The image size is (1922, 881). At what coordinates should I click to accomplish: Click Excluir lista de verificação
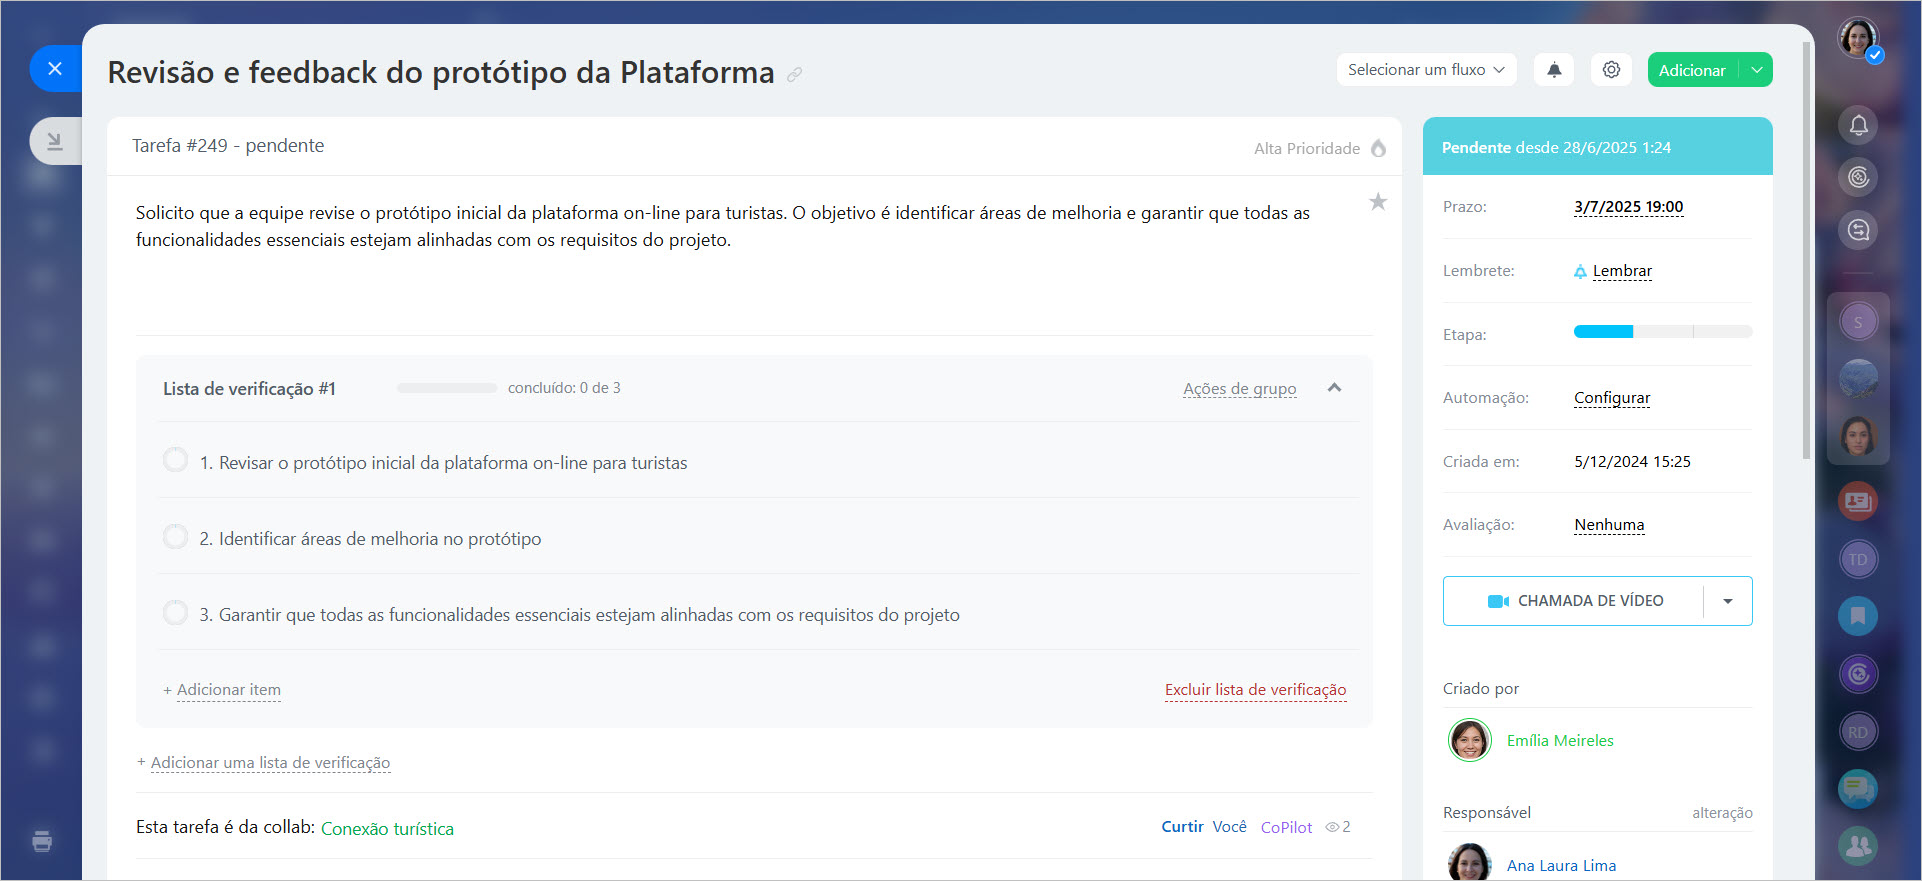1255,690
